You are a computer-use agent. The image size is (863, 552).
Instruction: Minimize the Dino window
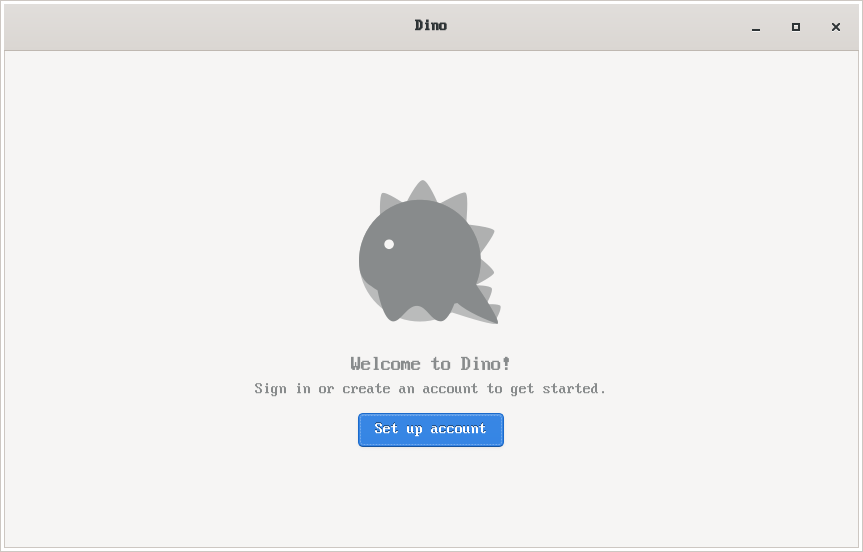click(756, 27)
